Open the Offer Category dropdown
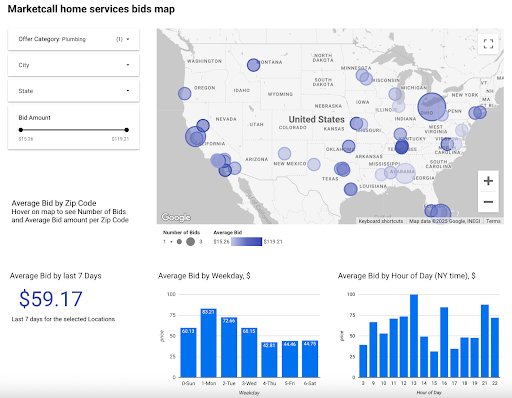Image resolution: width=512 pixels, height=398 pixels. [x=73, y=39]
